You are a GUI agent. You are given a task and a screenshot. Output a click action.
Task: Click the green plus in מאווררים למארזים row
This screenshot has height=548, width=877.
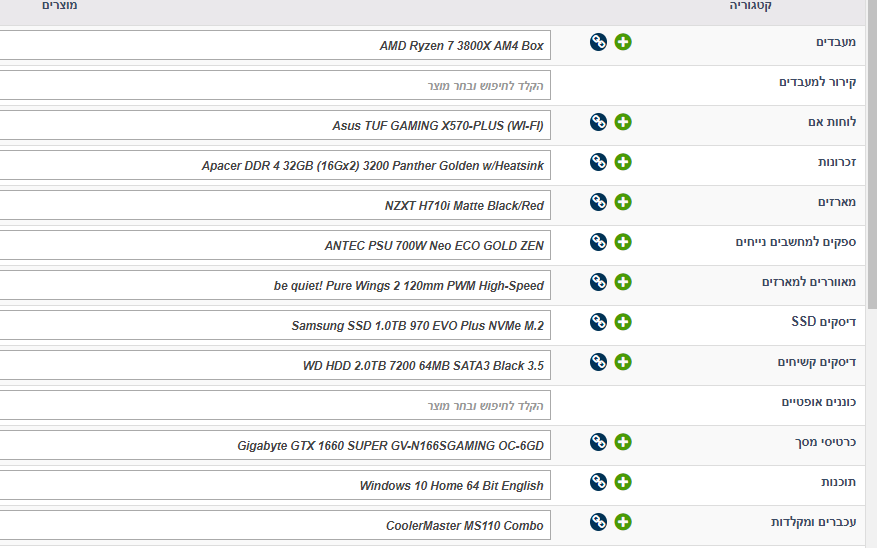[623, 282]
